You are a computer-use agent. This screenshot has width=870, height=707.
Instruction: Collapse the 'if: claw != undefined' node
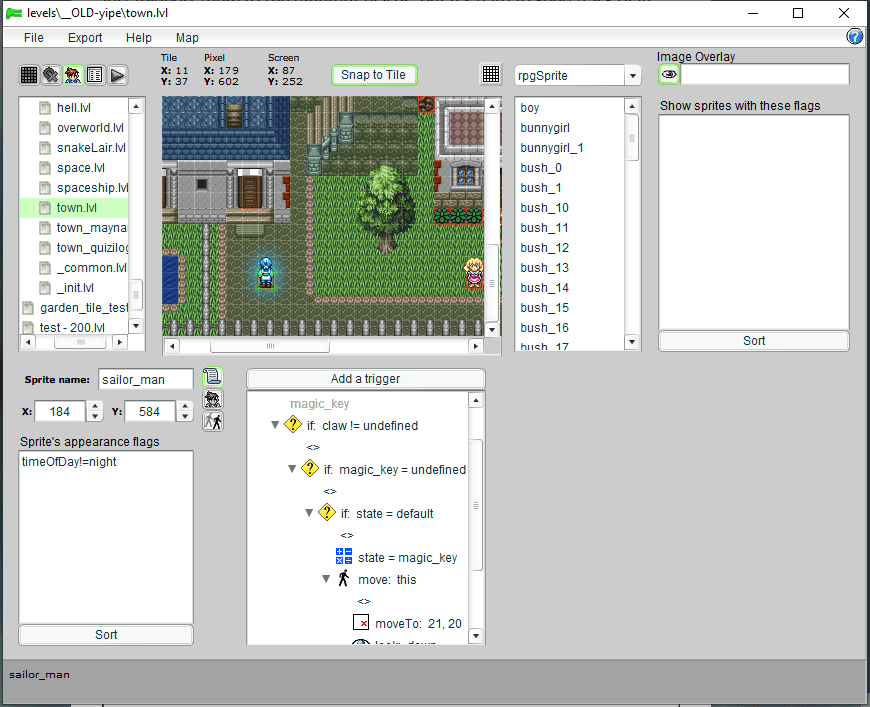click(276, 425)
